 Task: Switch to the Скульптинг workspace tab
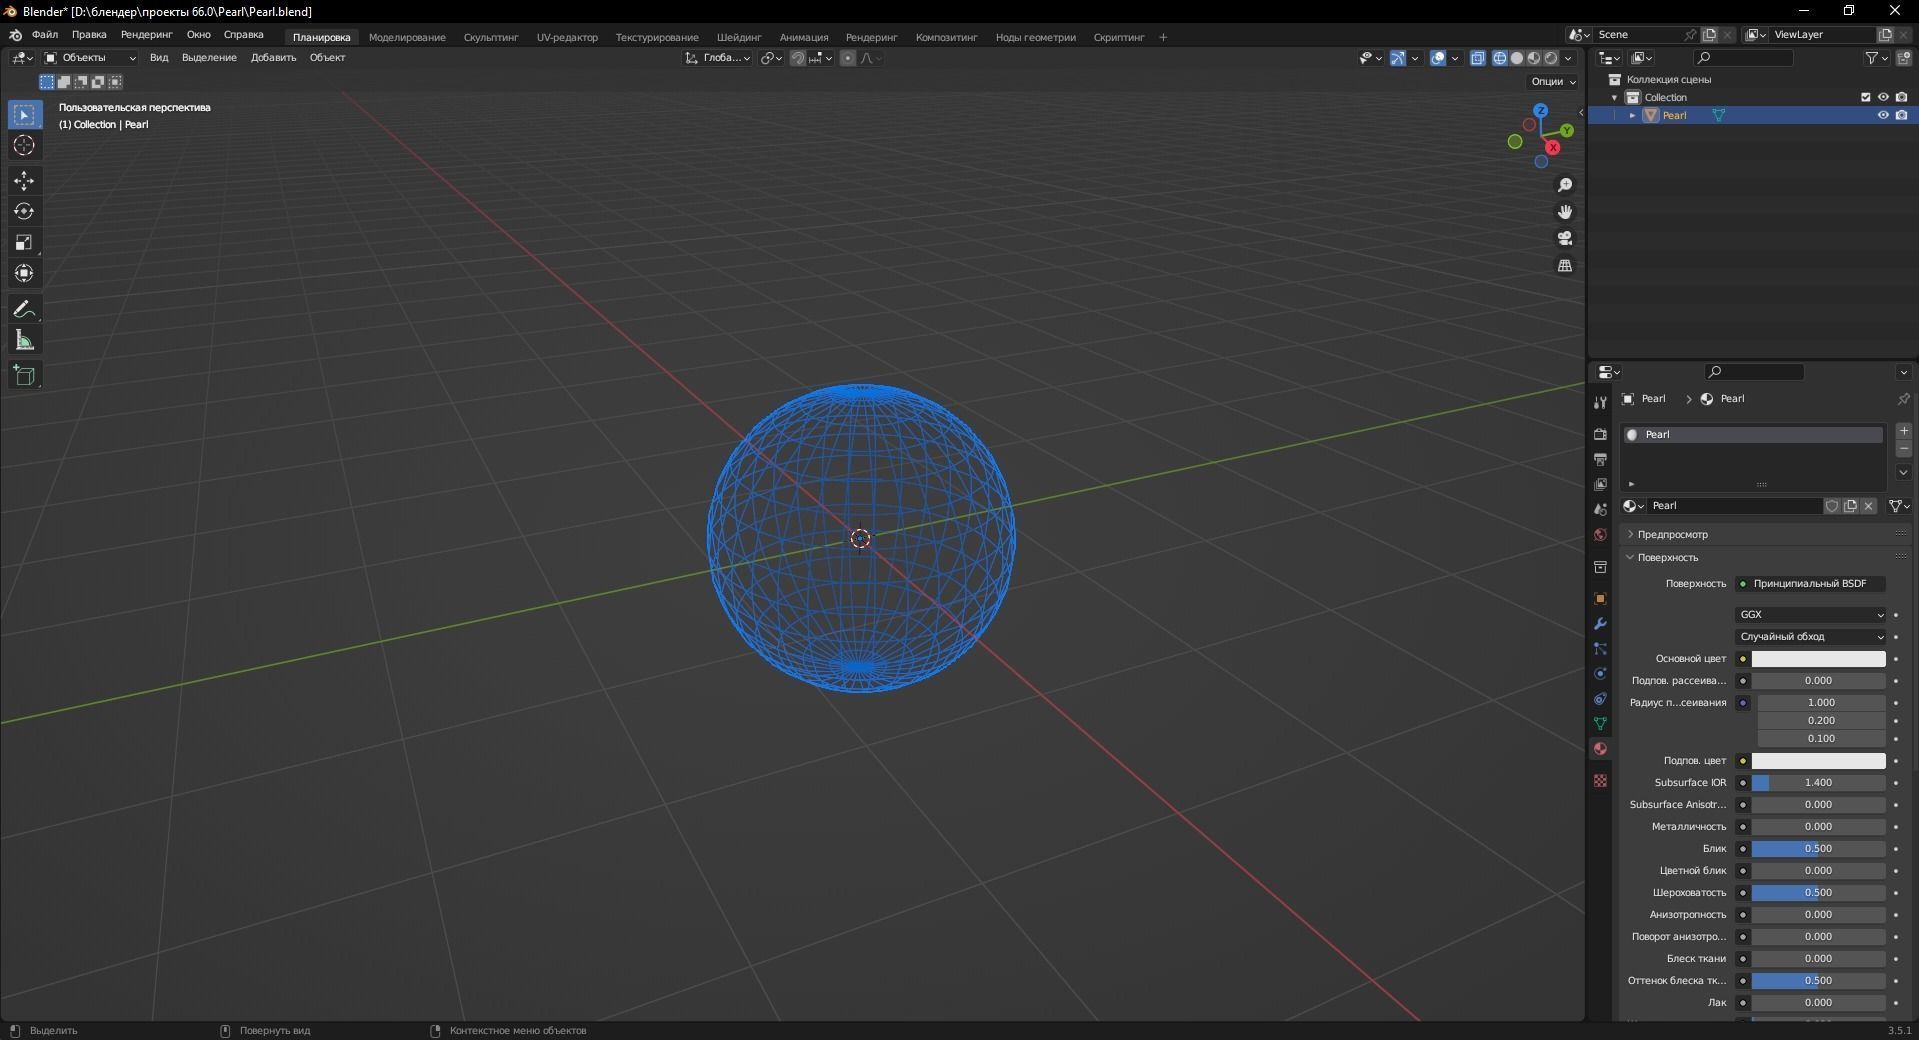click(491, 38)
